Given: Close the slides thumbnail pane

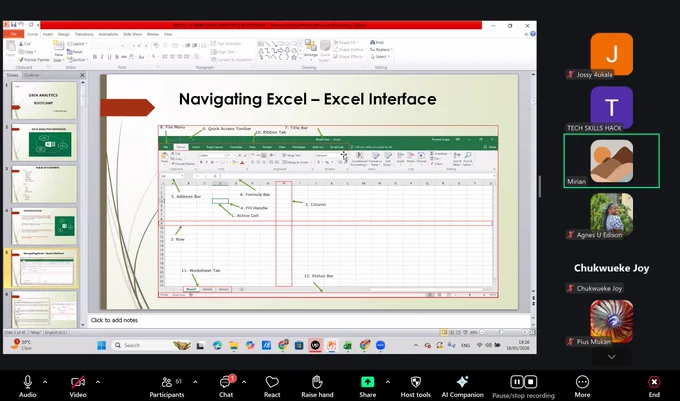Looking at the screenshot, I should click(x=82, y=75).
